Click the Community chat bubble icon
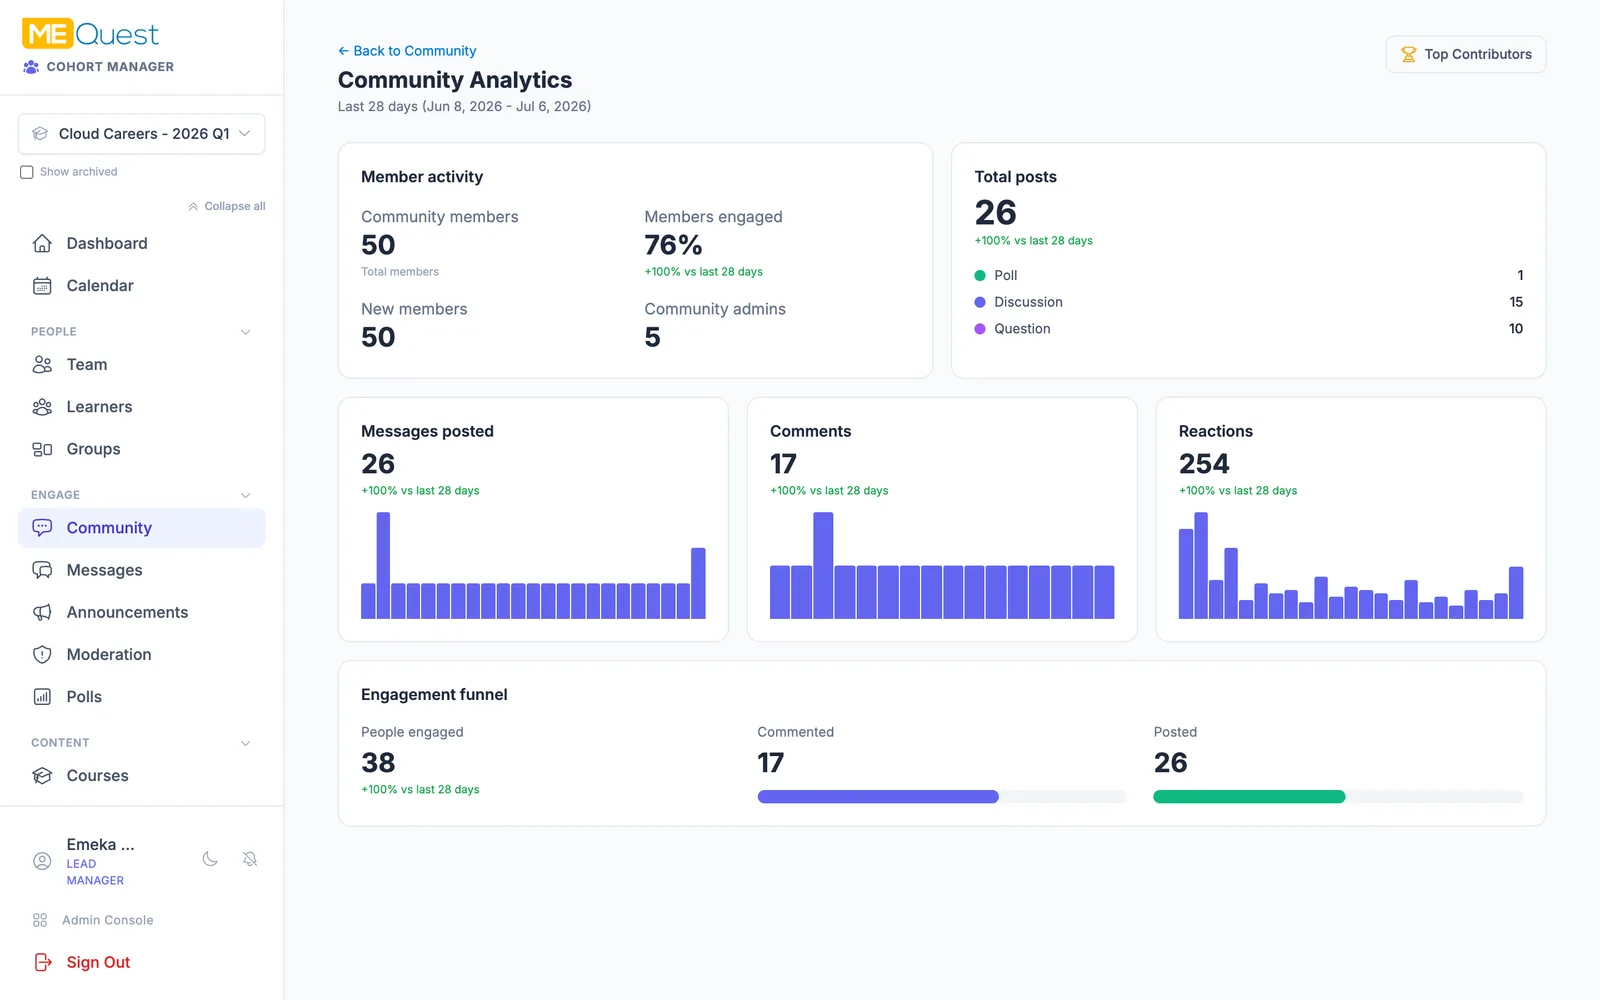 coord(42,528)
